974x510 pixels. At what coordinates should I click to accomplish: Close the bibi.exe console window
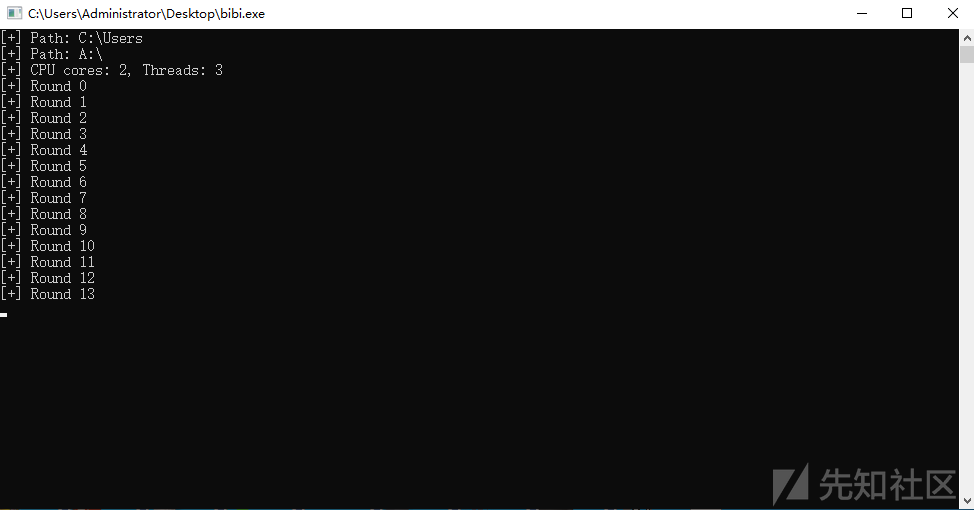point(952,14)
